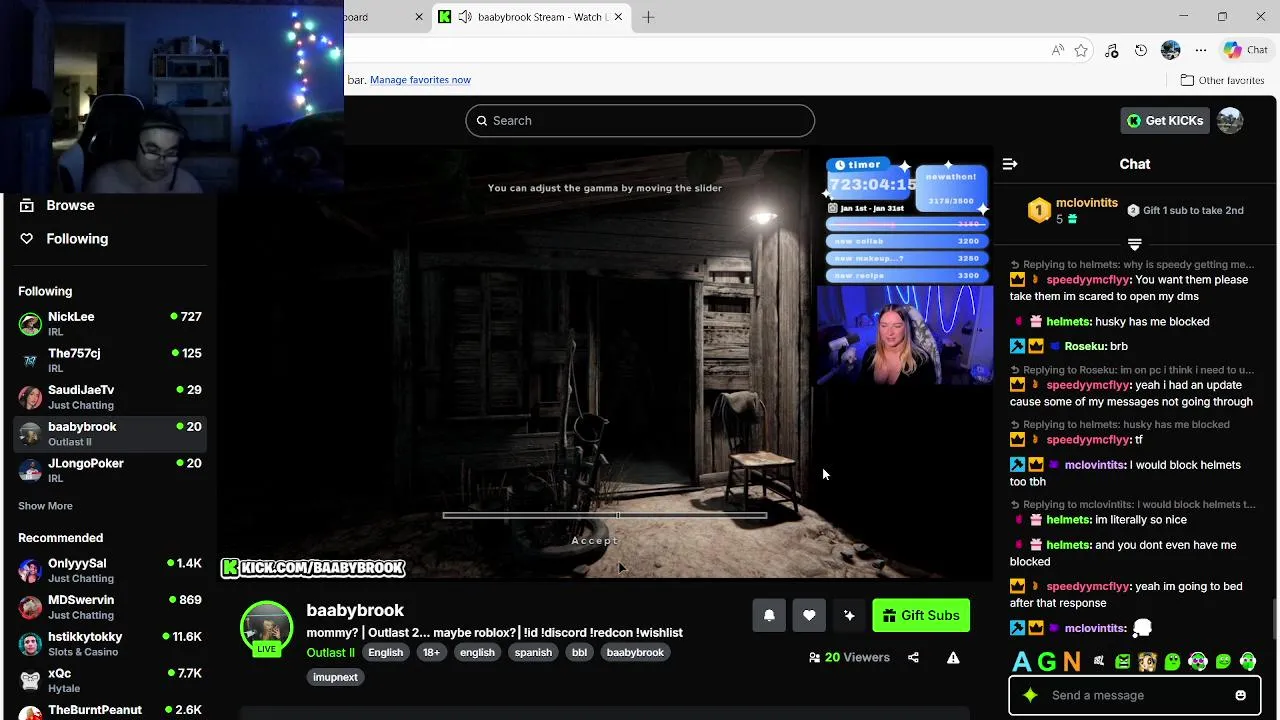The height and width of the screenshot is (720, 1280).
Task: Open xQc recommended channel
Action: pos(110,681)
